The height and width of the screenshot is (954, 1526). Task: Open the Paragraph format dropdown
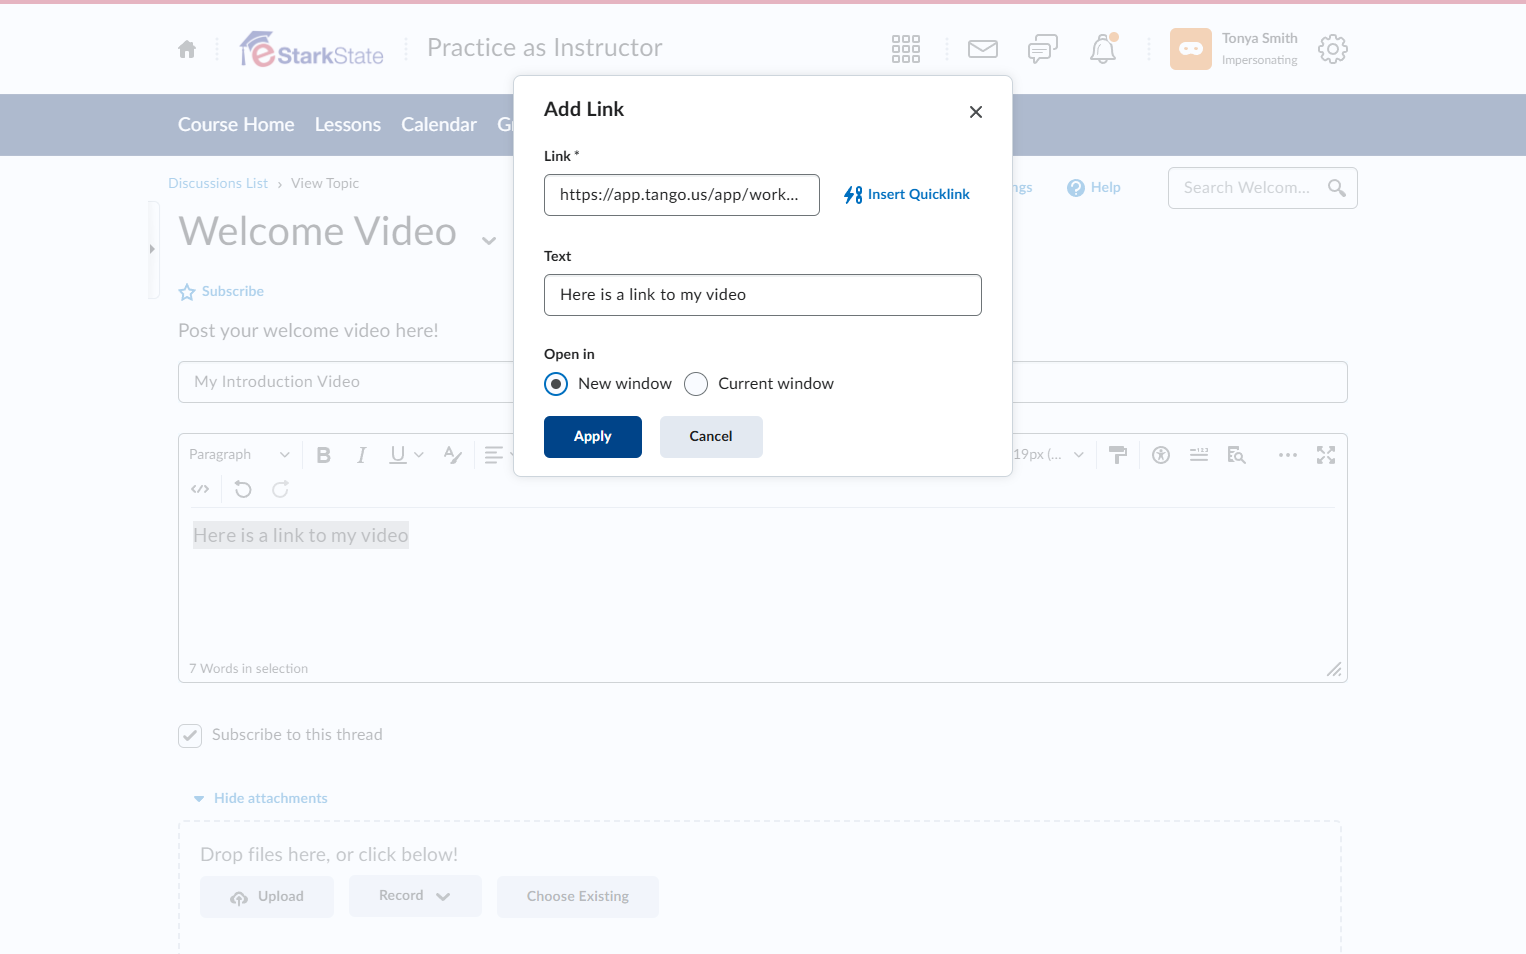pos(240,455)
